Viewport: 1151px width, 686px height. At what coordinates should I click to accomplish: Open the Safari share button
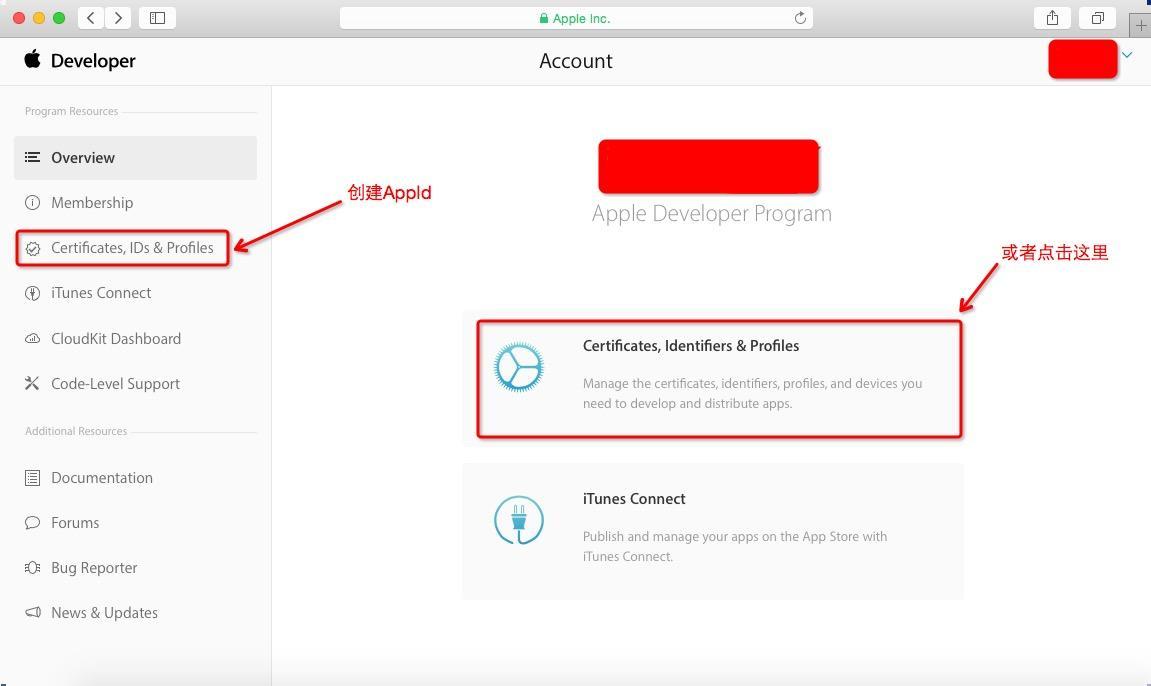[x=1052, y=18]
